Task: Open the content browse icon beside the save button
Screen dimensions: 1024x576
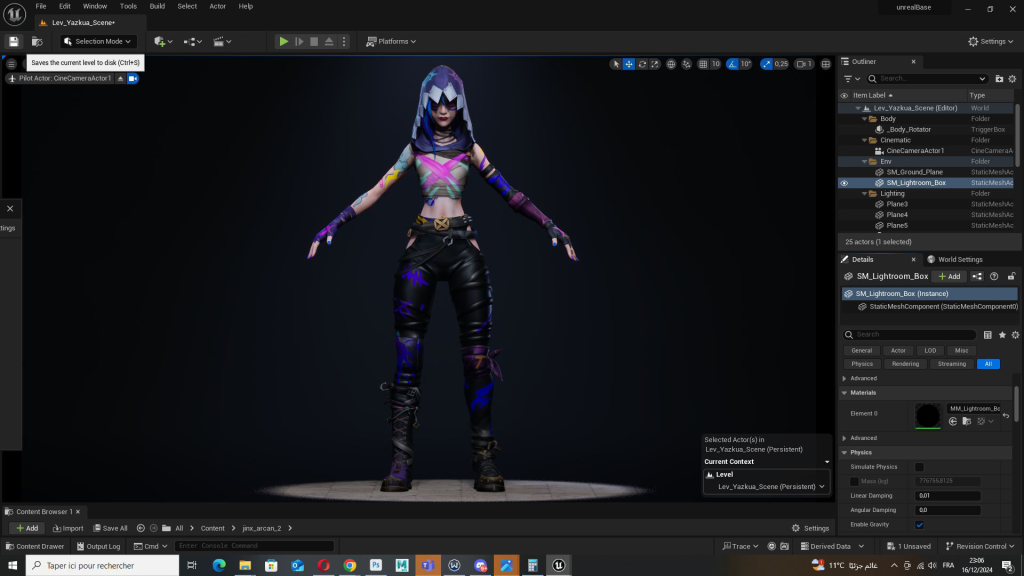Action: [x=37, y=41]
